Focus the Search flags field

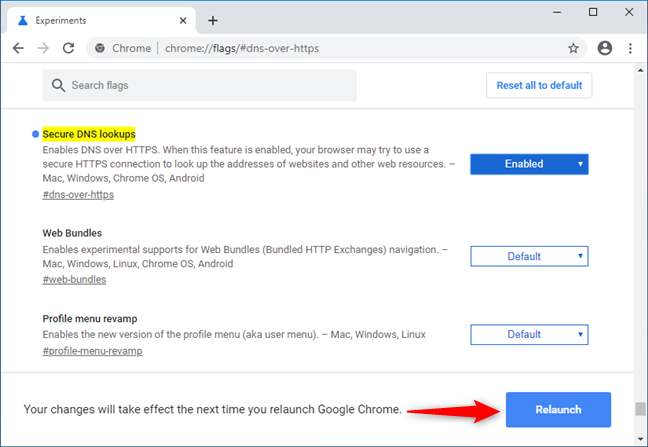click(x=199, y=86)
